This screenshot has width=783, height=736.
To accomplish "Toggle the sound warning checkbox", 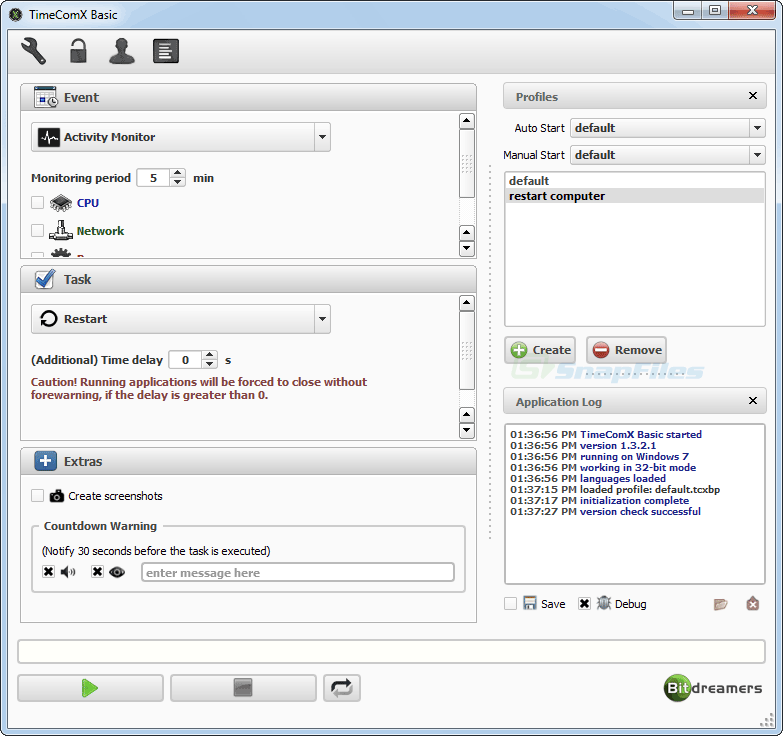I will pos(48,572).
